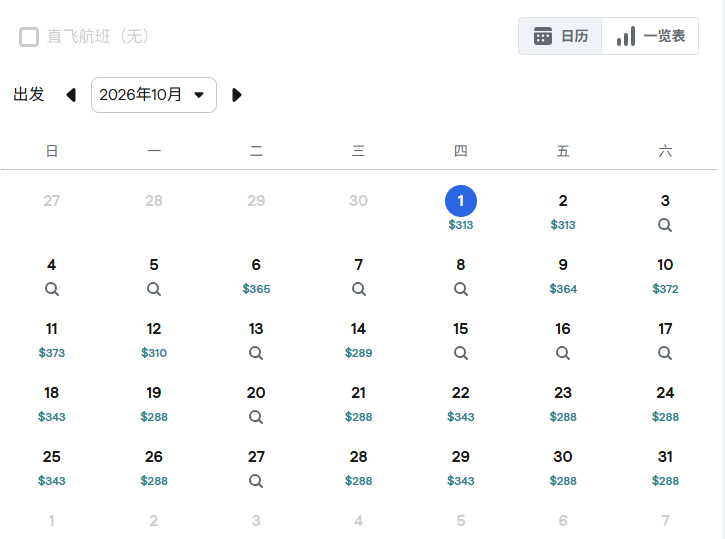
Task: Switch to the 日历 calendar view
Action: point(560,36)
